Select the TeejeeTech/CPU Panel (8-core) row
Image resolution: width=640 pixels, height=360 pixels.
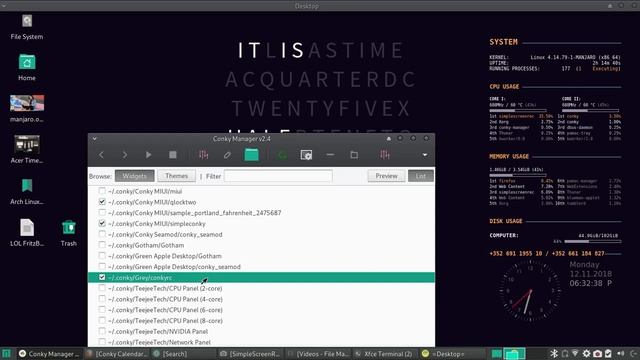261,320
